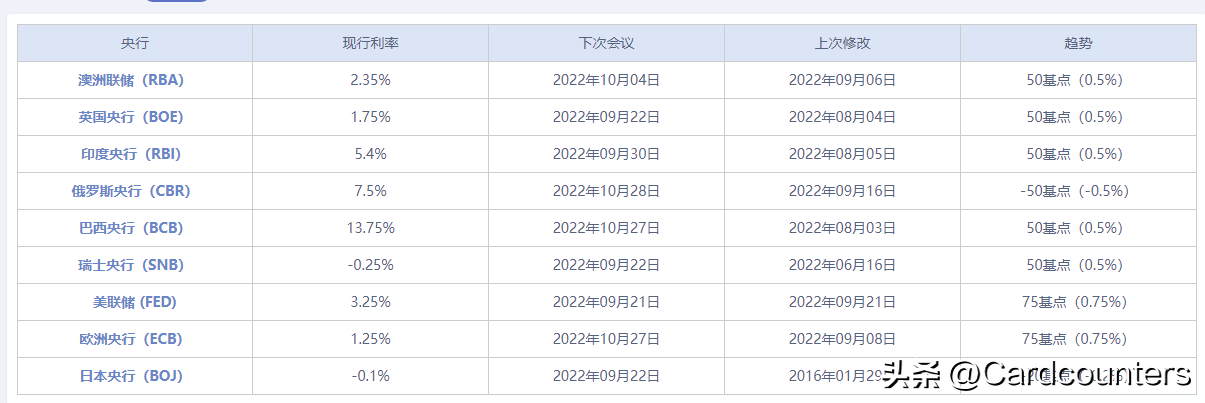Viewport: 1205px width, 403px height.
Task: Click the 下次会议 column header
Action: (x=607, y=44)
